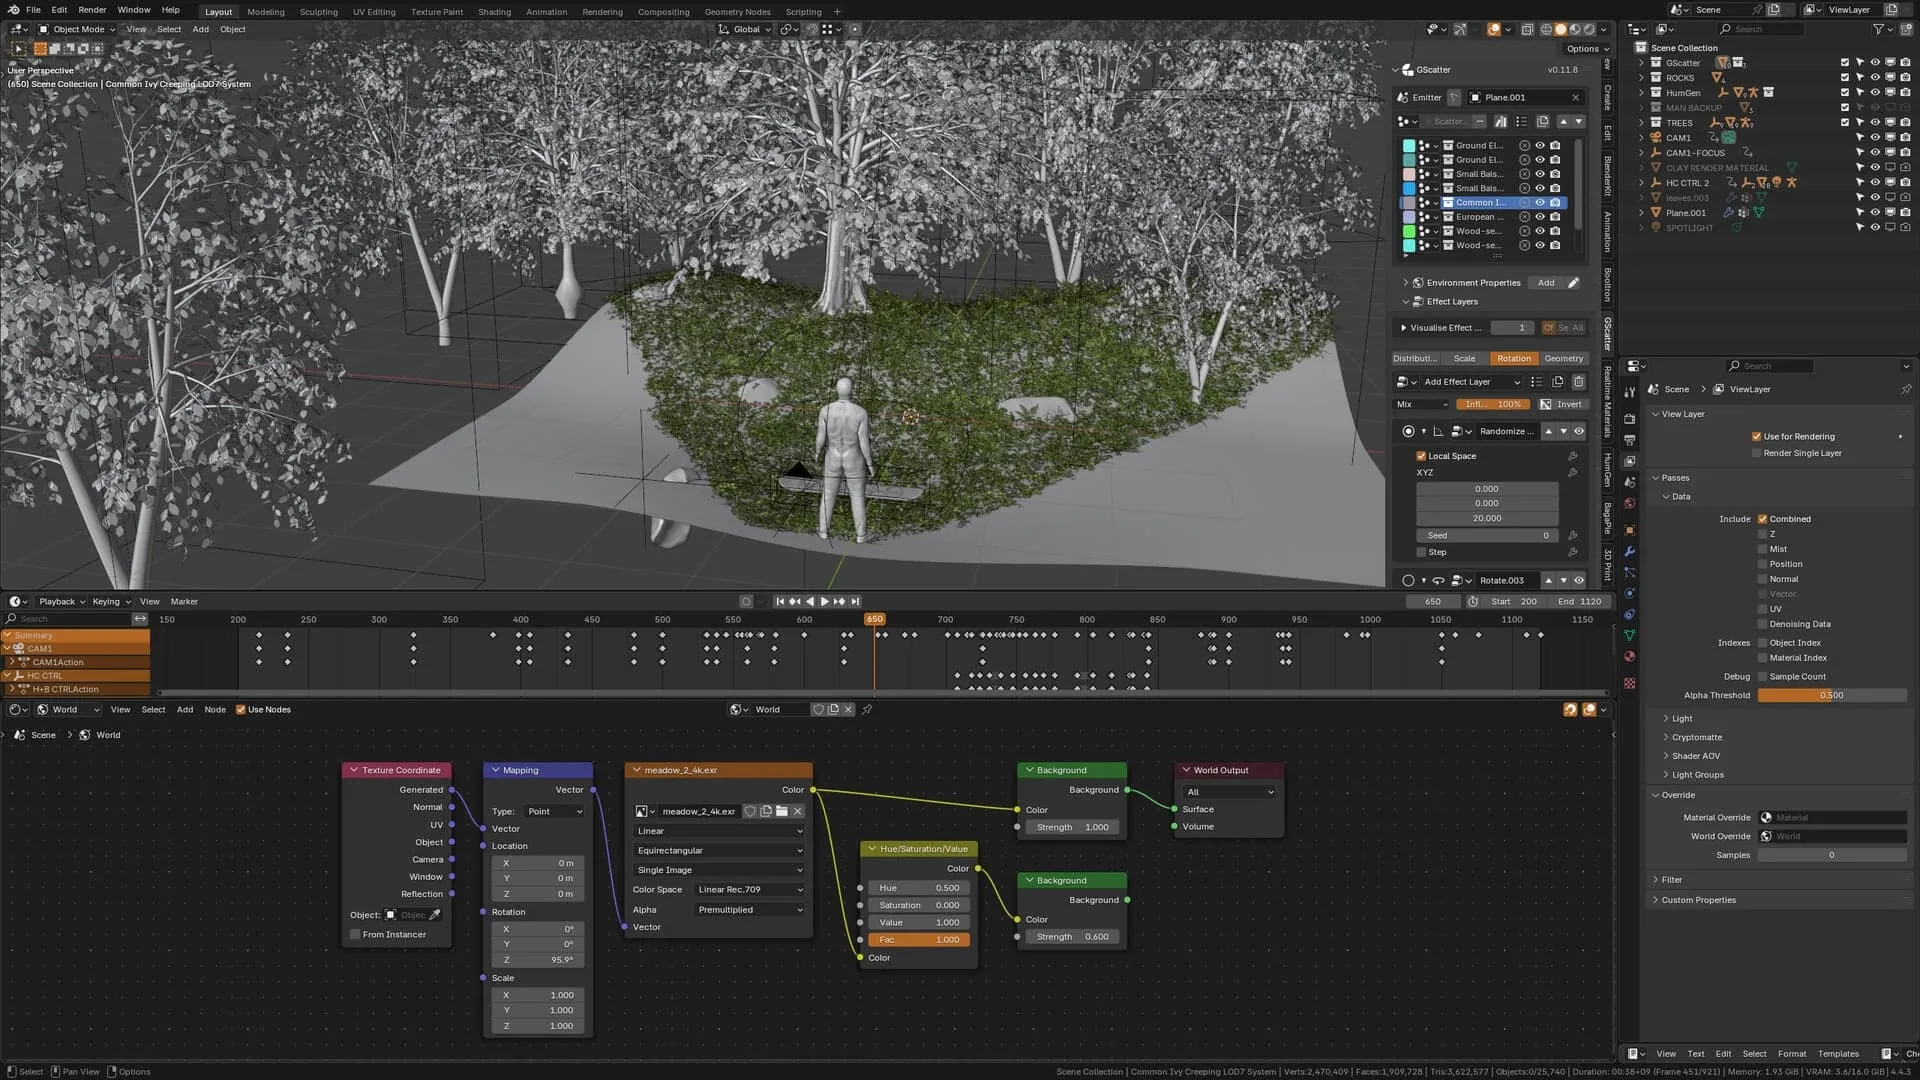Click the Add button in Environment Properties
Image resolution: width=1920 pixels, height=1080 pixels.
(x=1546, y=283)
